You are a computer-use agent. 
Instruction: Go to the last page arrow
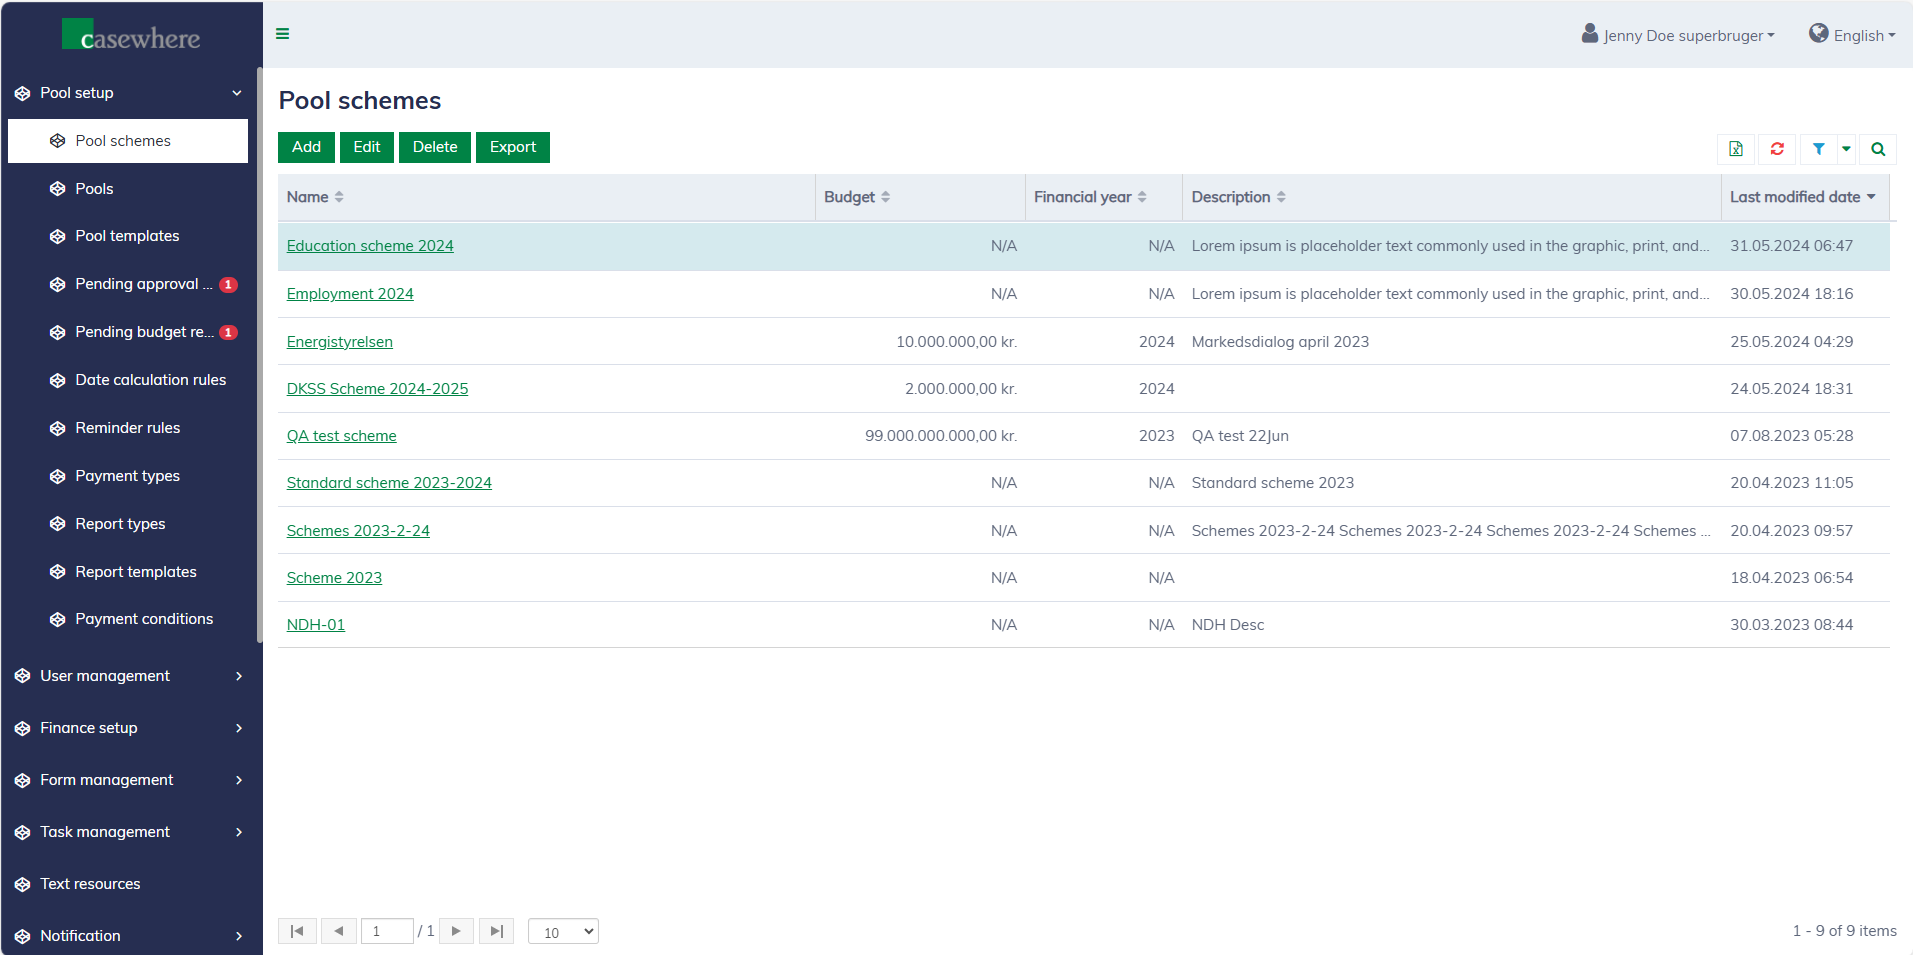pos(496,931)
